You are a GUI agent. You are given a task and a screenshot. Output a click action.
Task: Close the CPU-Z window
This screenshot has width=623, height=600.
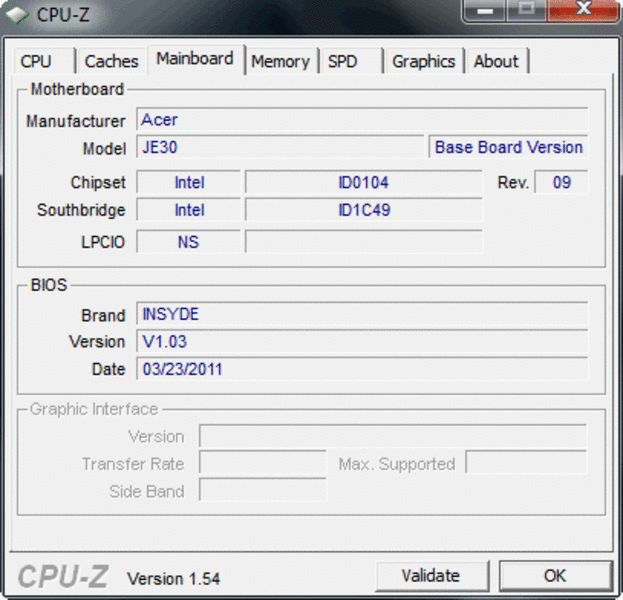click(x=583, y=10)
